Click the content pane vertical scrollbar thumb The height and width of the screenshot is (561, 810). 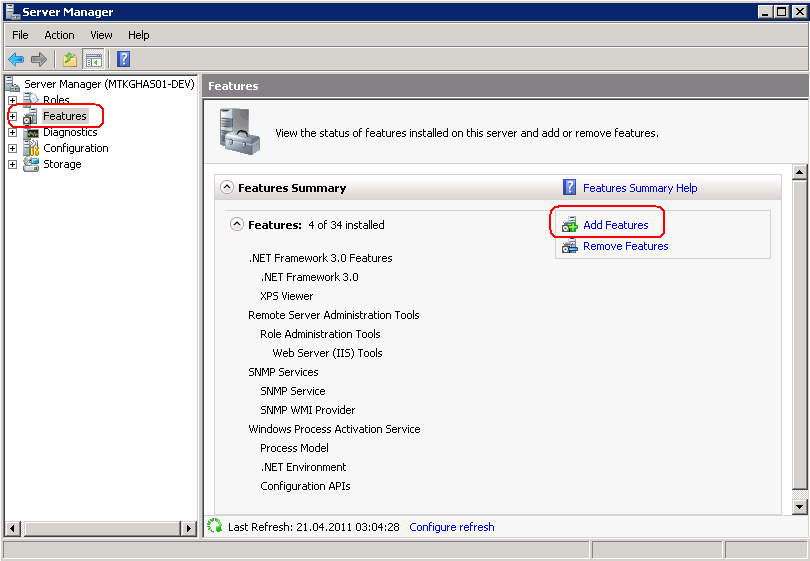point(799,334)
